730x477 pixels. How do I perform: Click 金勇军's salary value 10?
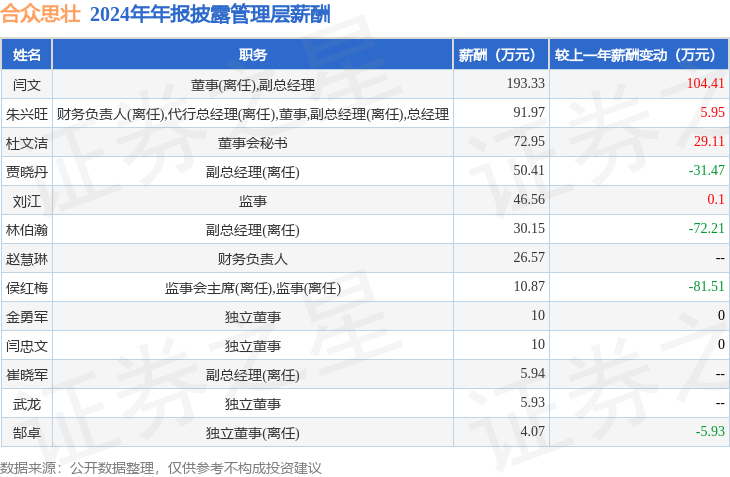(538, 315)
